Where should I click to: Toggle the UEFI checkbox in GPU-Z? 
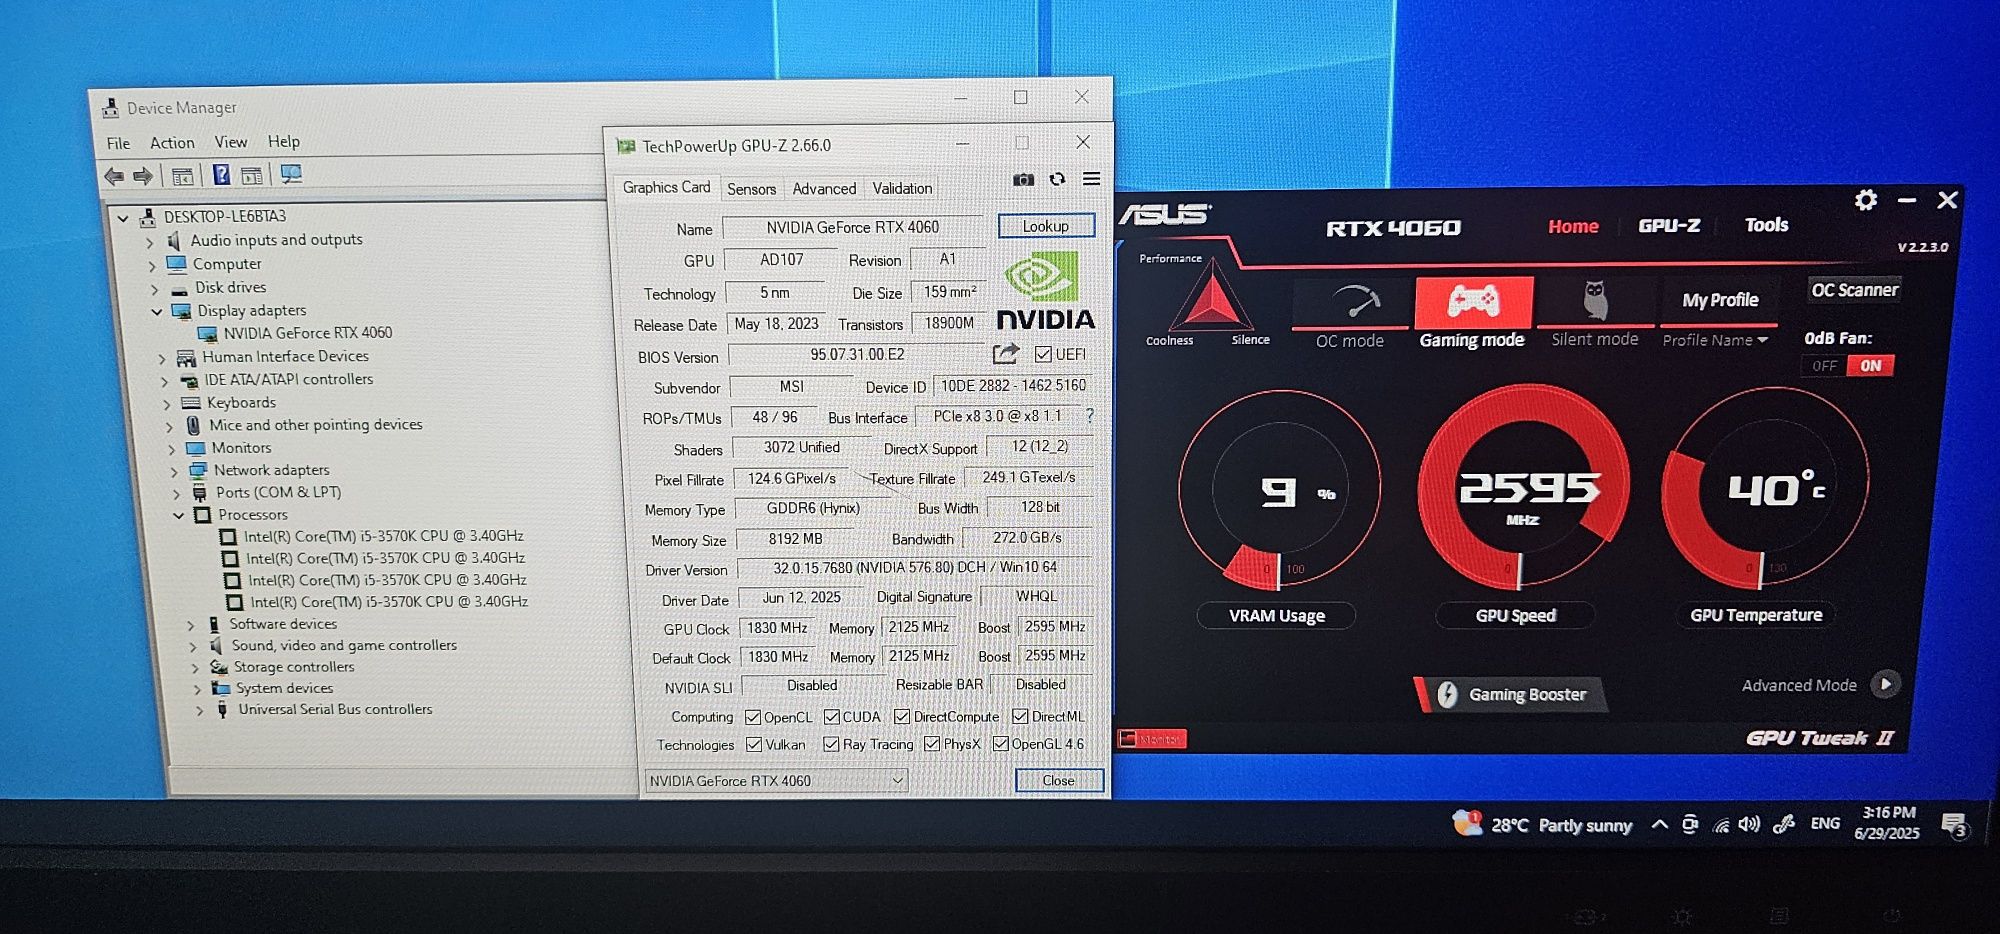point(1043,354)
